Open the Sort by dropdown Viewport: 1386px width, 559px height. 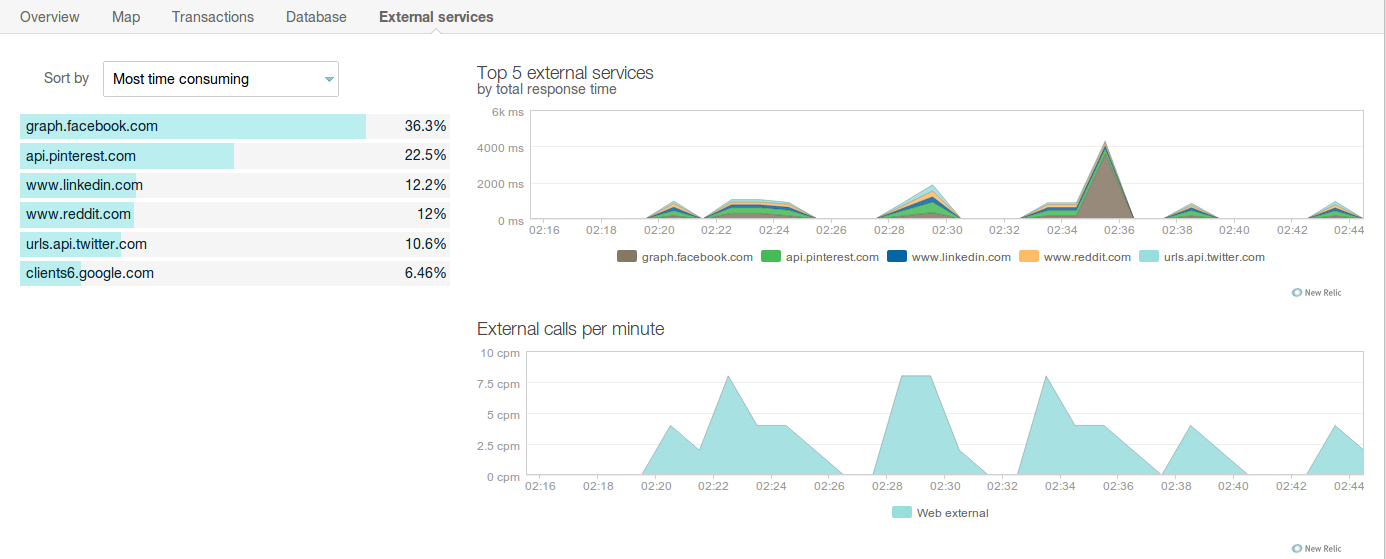tap(221, 79)
